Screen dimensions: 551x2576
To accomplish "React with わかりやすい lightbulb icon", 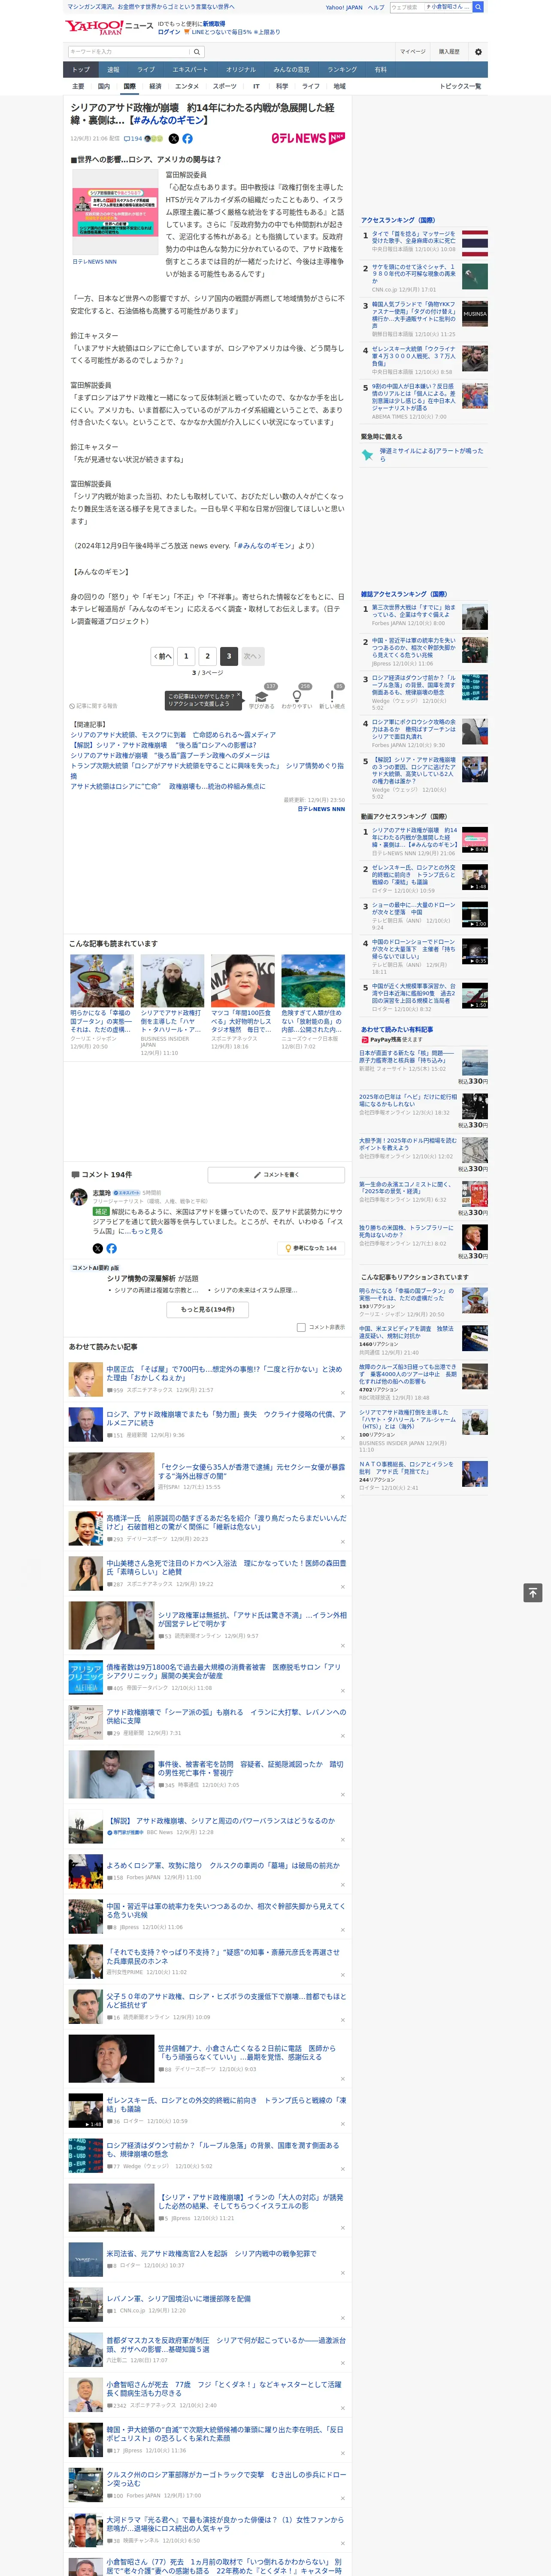I will pyautogui.click(x=296, y=696).
